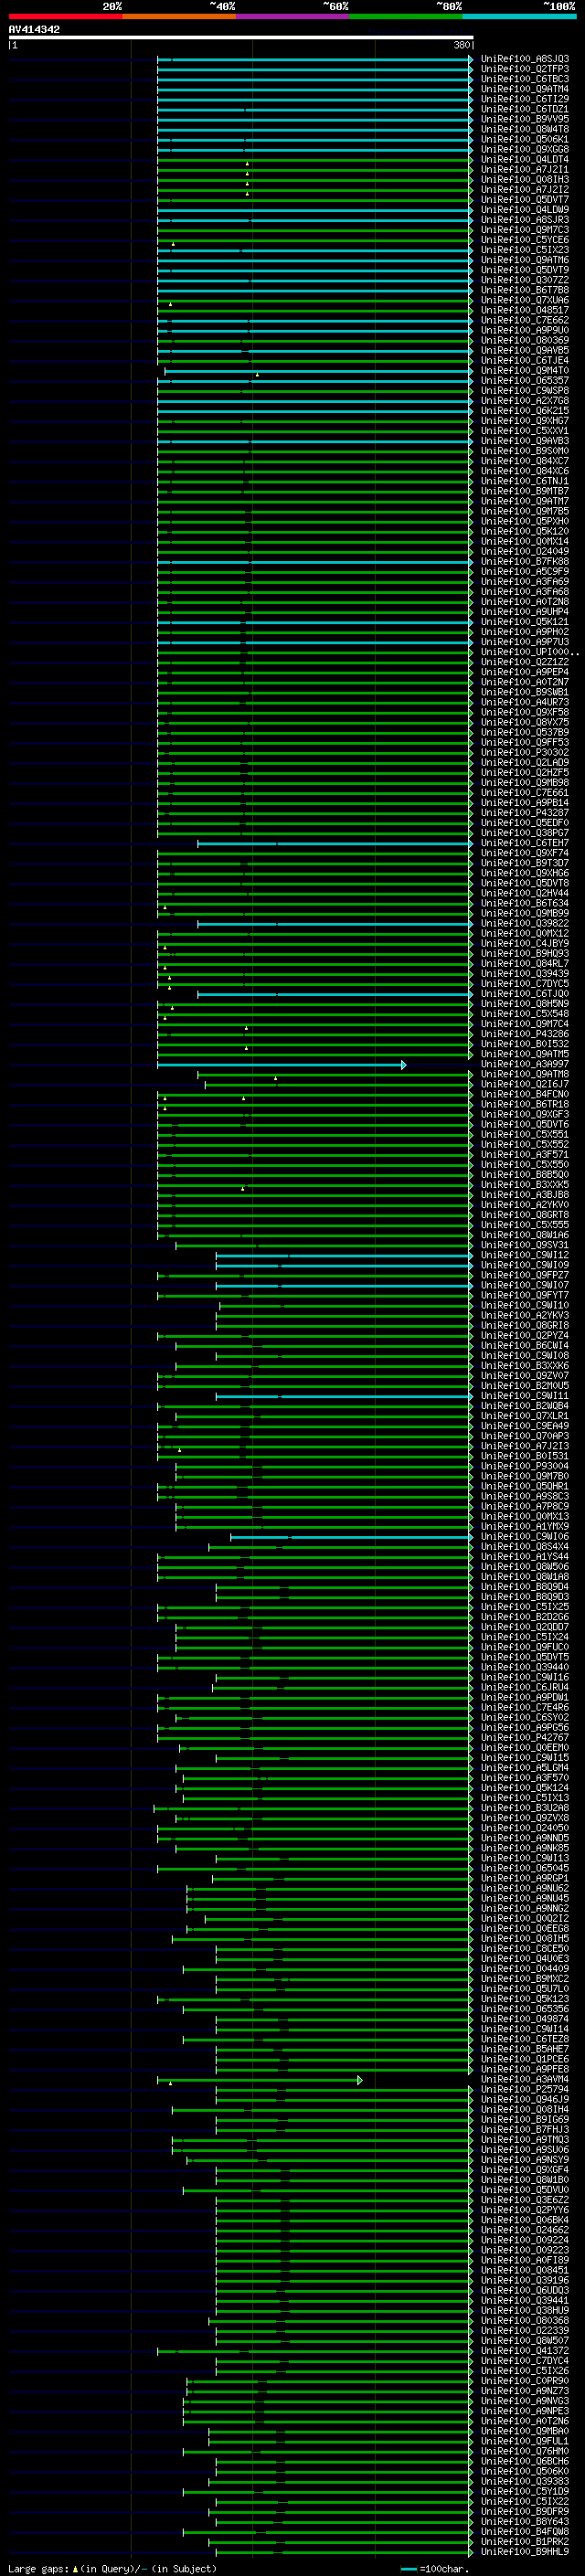
Task: Click the orange ~40% identity legend segment
Action: [179, 16]
